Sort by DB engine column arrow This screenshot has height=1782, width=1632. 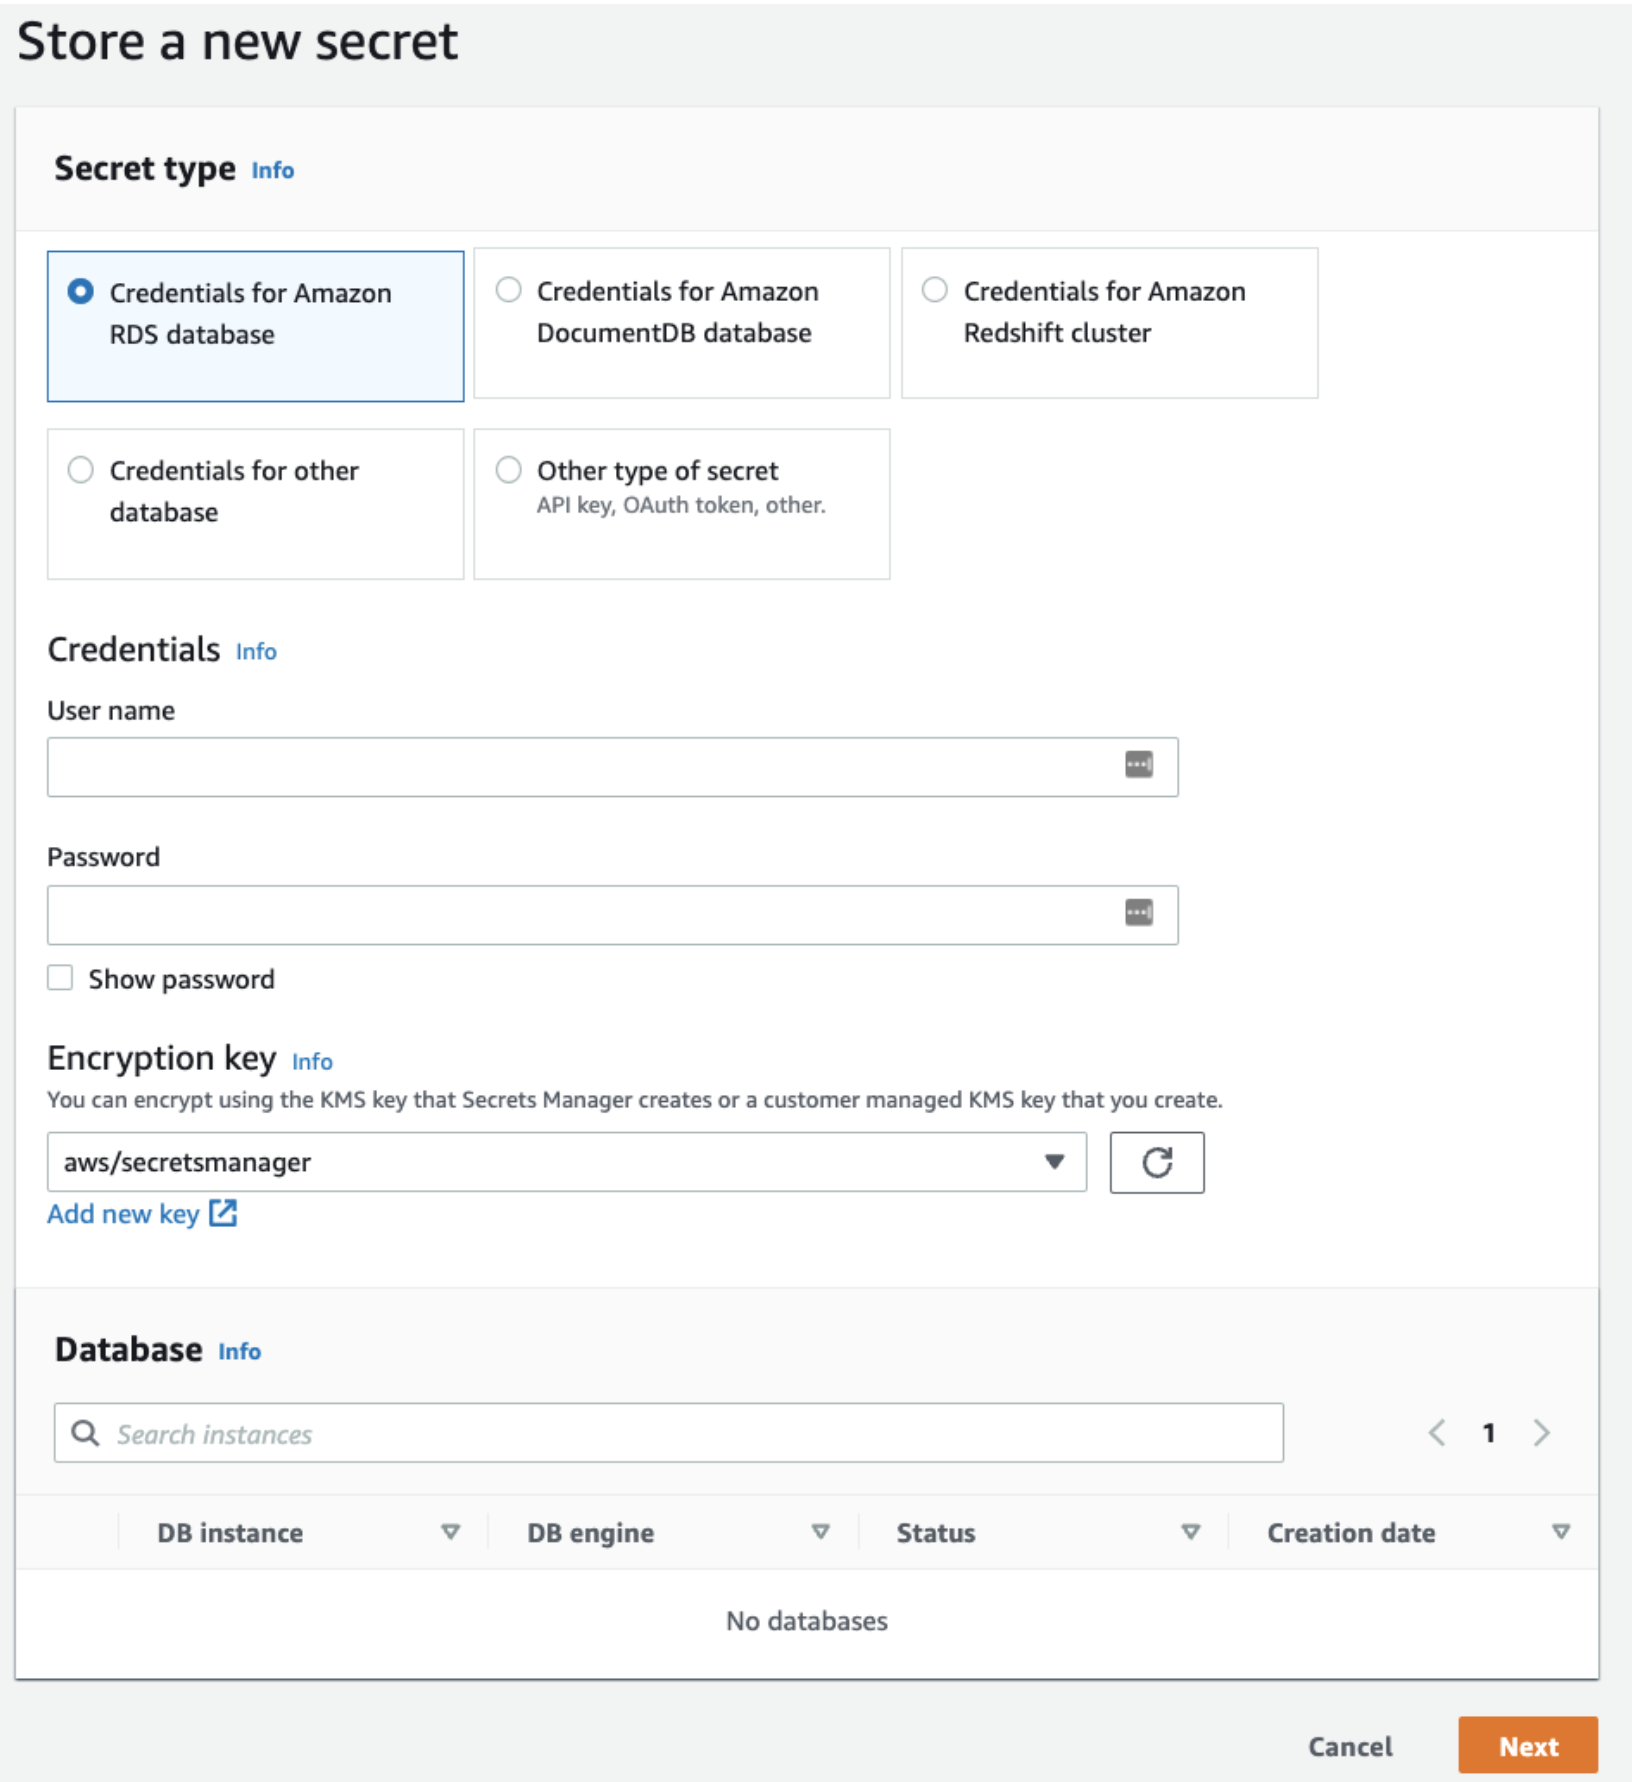pos(821,1532)
